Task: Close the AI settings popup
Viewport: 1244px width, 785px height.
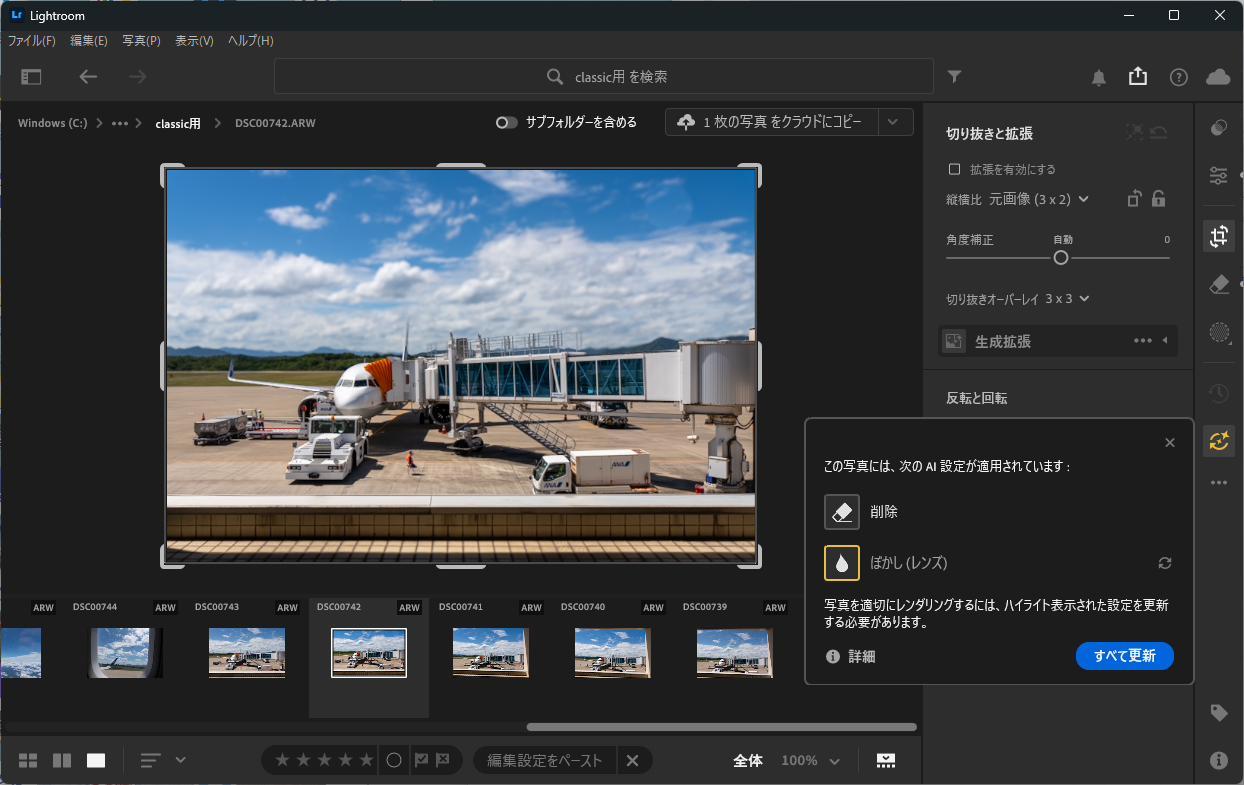Action: (1170, 443)
